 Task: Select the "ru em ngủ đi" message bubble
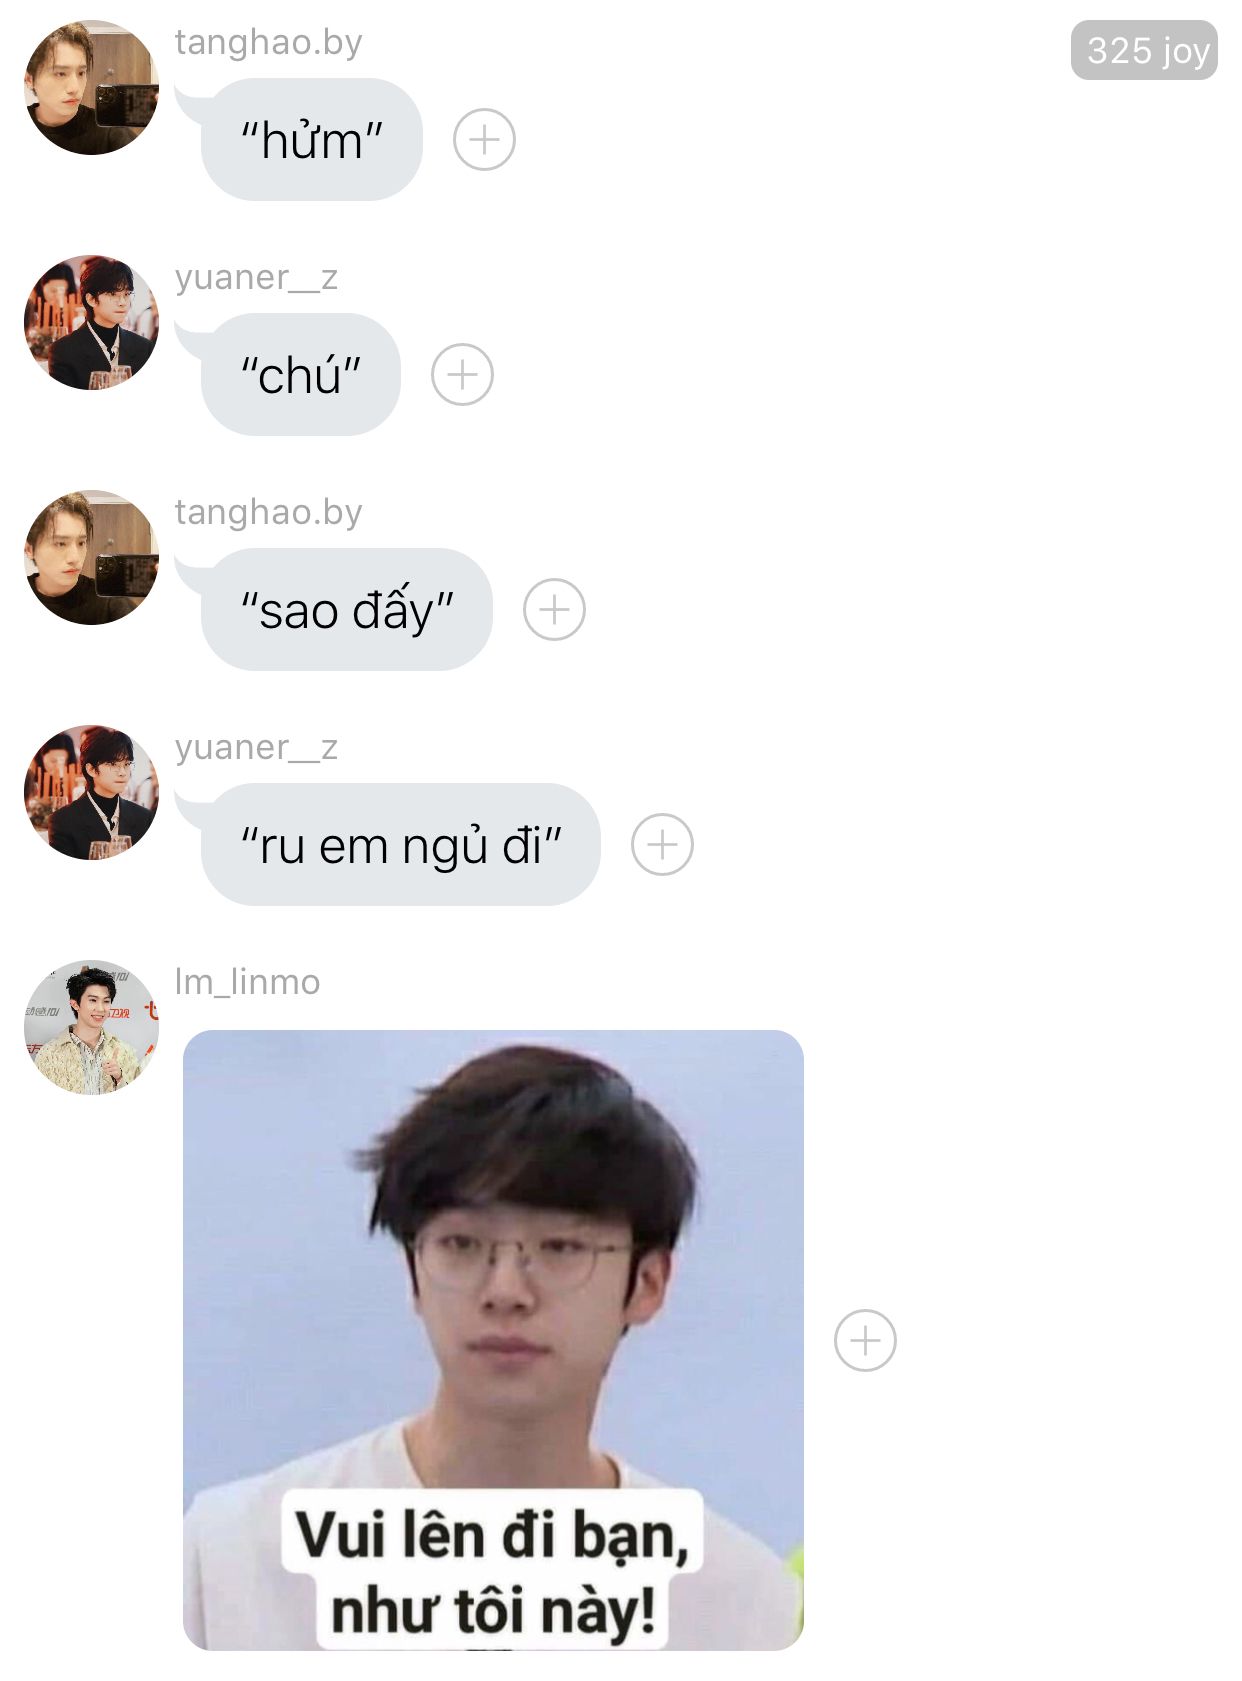(400, 845)
